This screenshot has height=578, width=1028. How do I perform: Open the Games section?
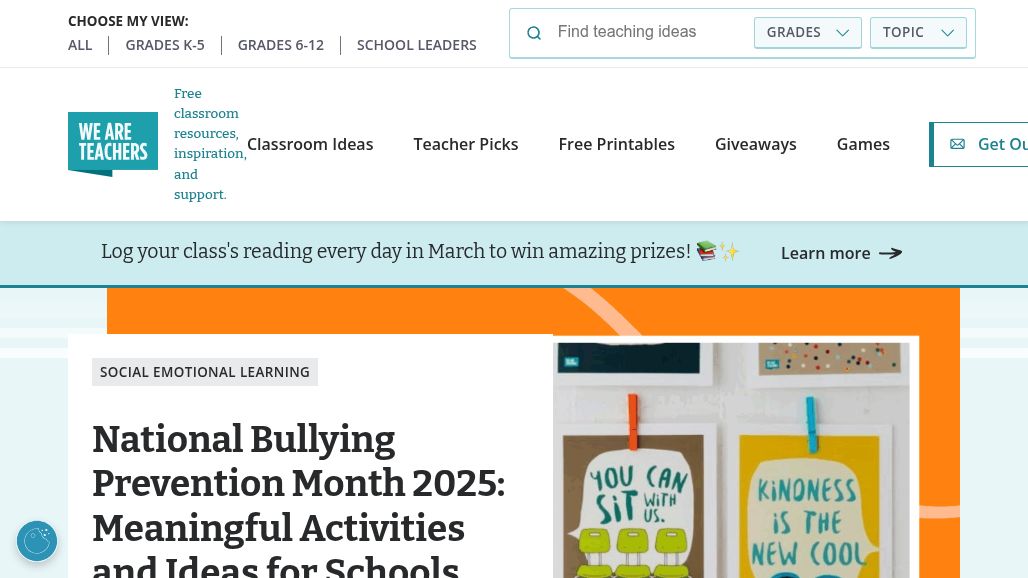pyautogui.click(x=863, y=144)
